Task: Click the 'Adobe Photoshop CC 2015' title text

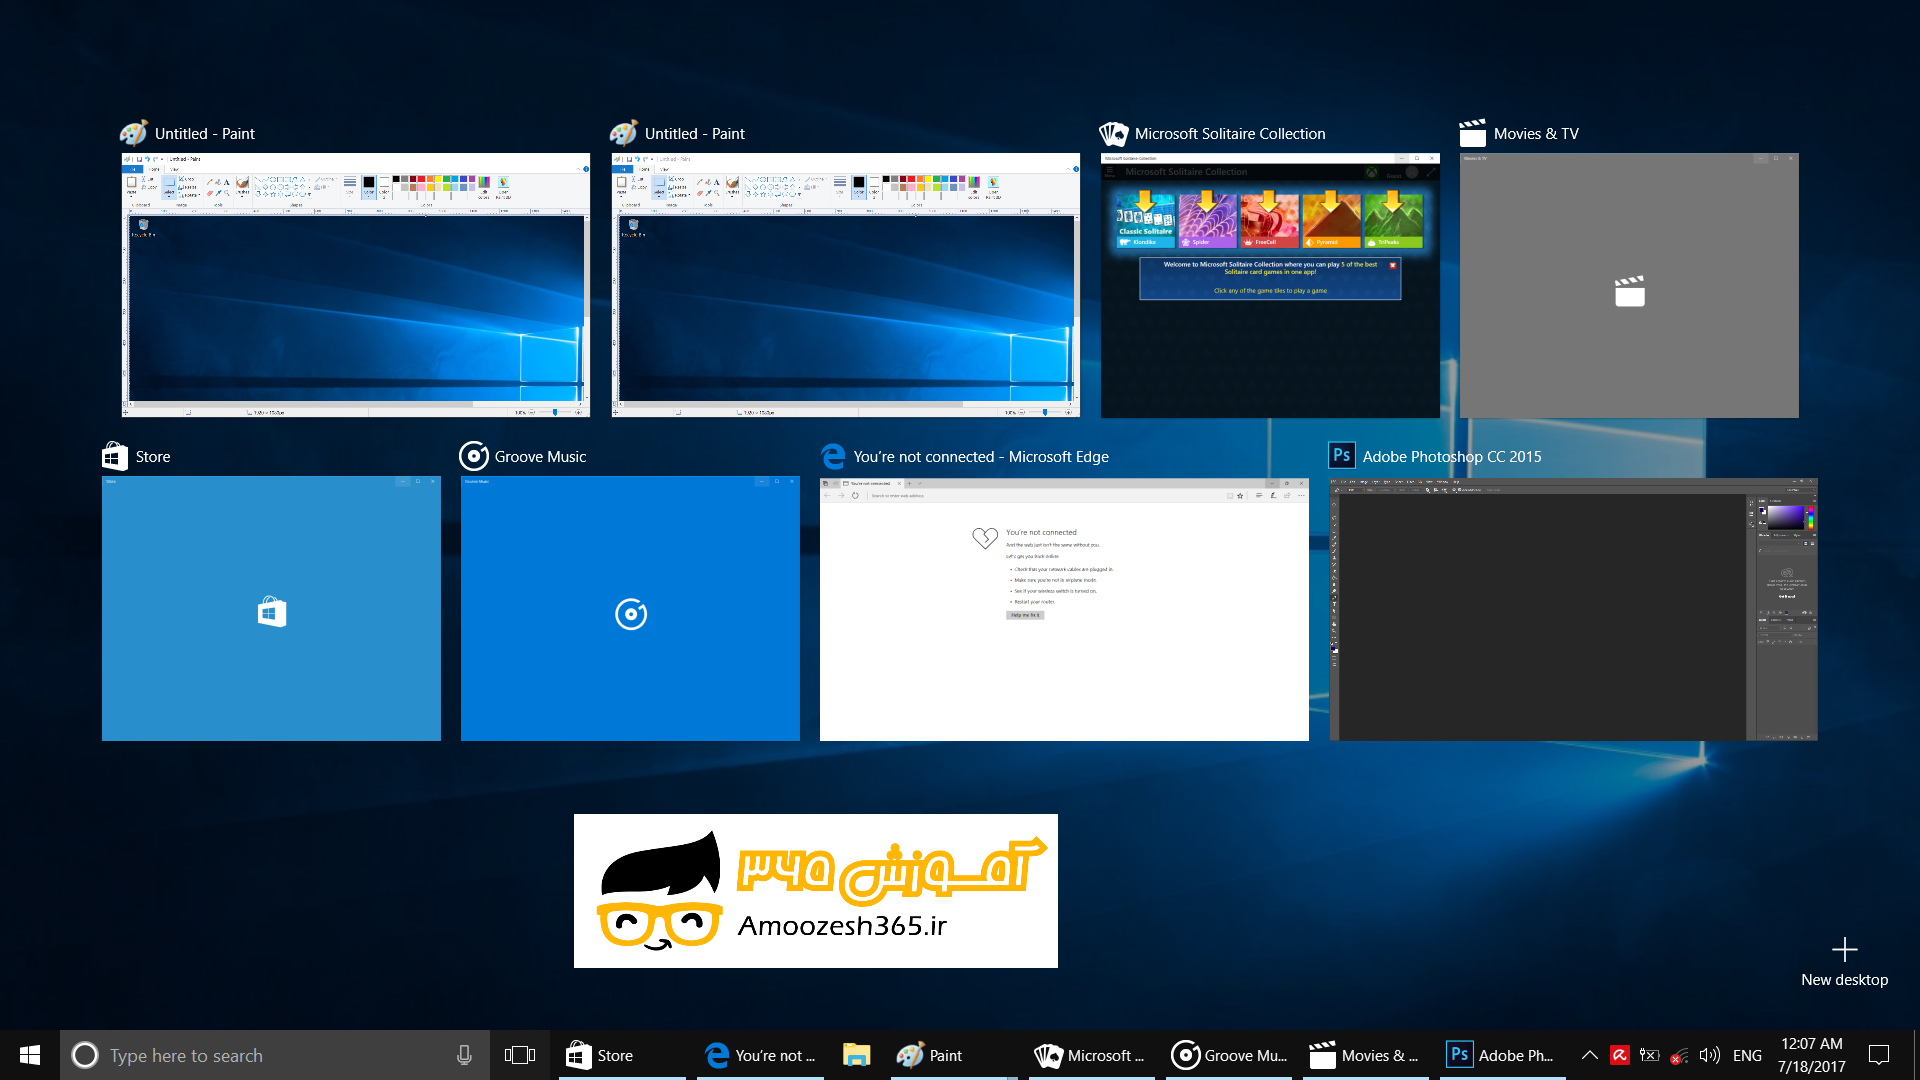Action: point(1452,456)
